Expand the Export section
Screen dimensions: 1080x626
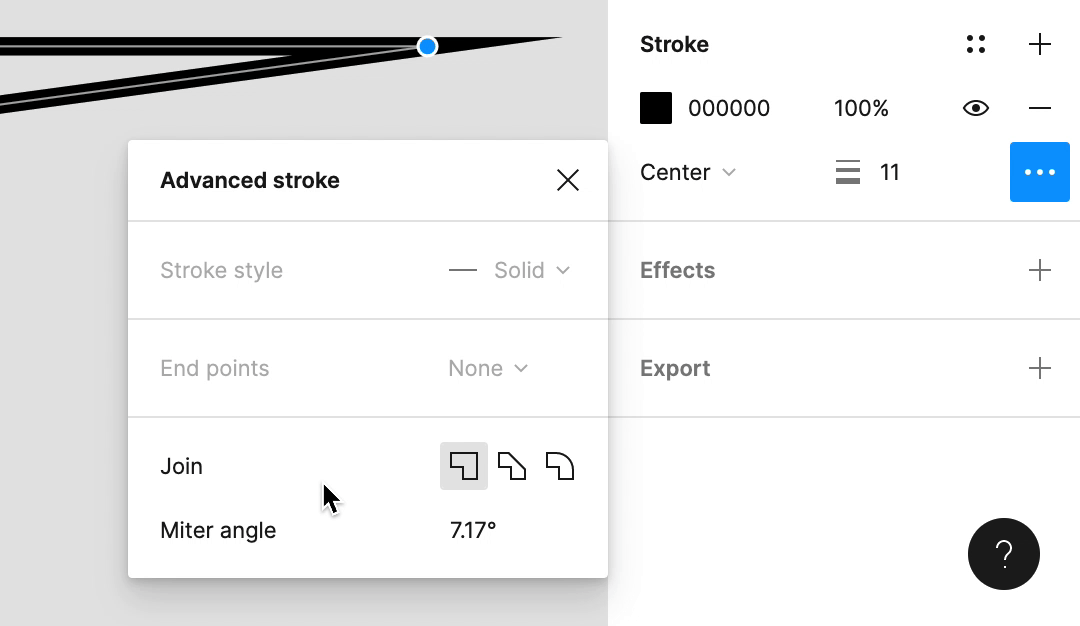(x=1040, y=368)
